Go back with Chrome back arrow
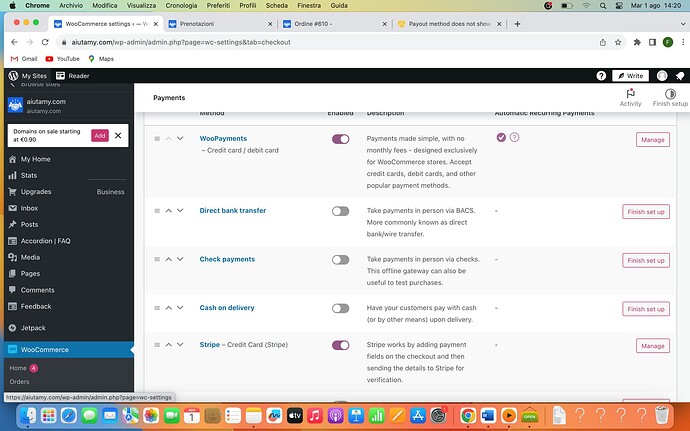The image size is (690, 431). pyautogui.click(x=15, y=42)
